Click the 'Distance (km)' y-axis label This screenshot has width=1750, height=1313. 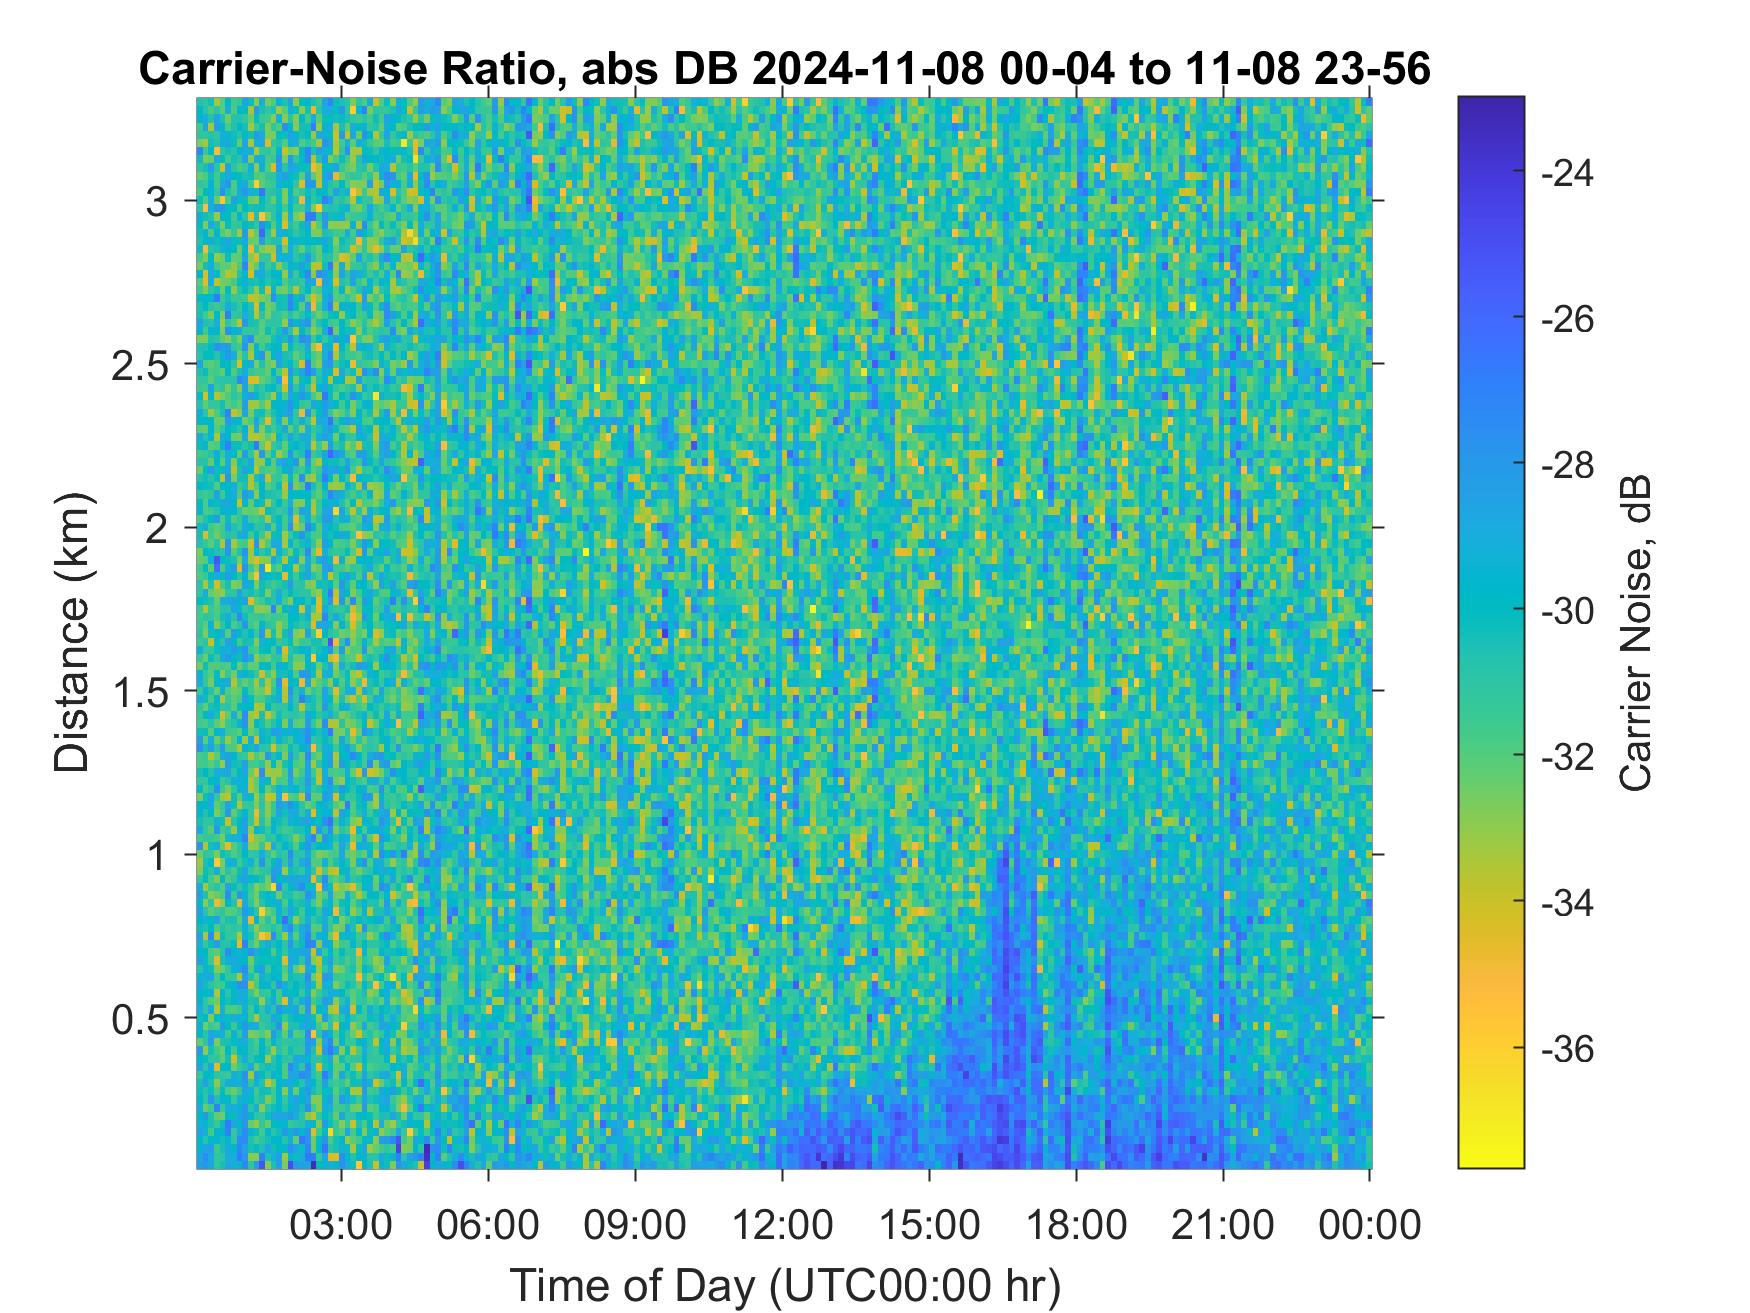[x=71, y=632]
